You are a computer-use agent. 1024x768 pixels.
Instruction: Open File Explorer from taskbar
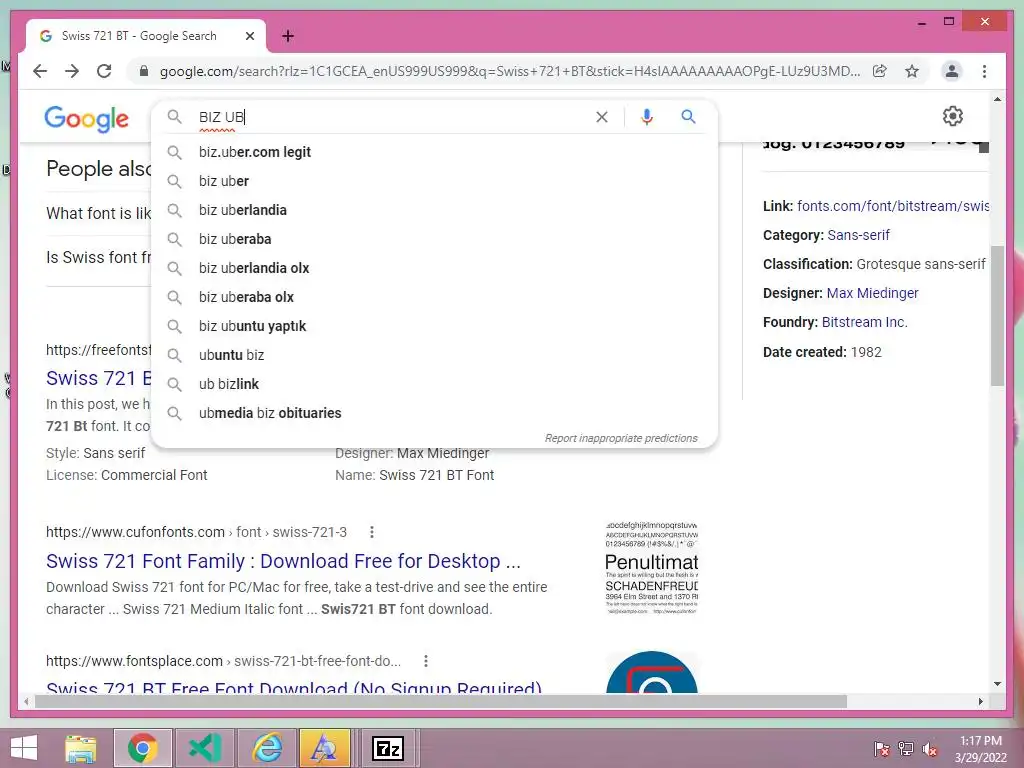point(81,748)
